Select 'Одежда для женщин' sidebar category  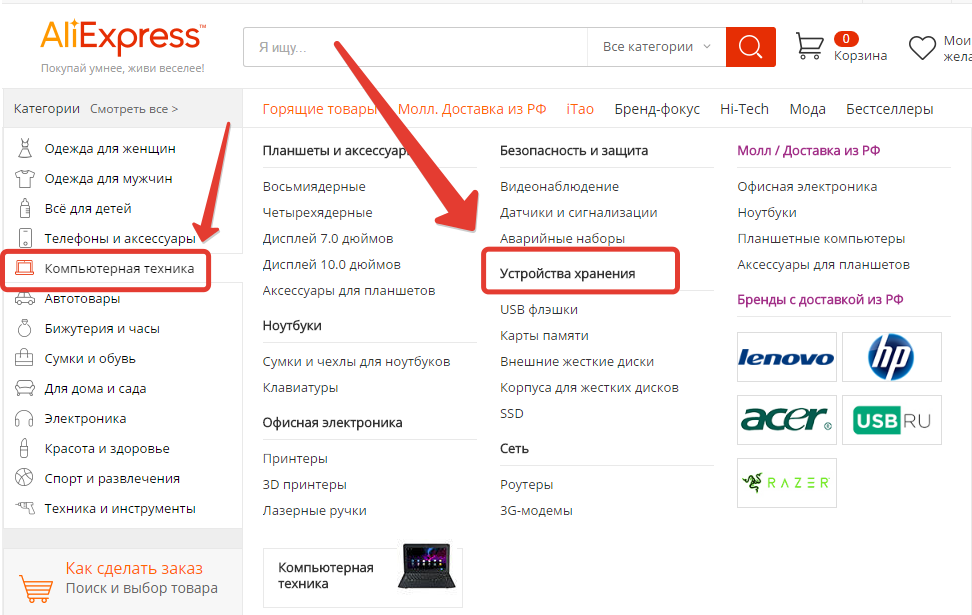pyautogui.click(x=110, y=149)
